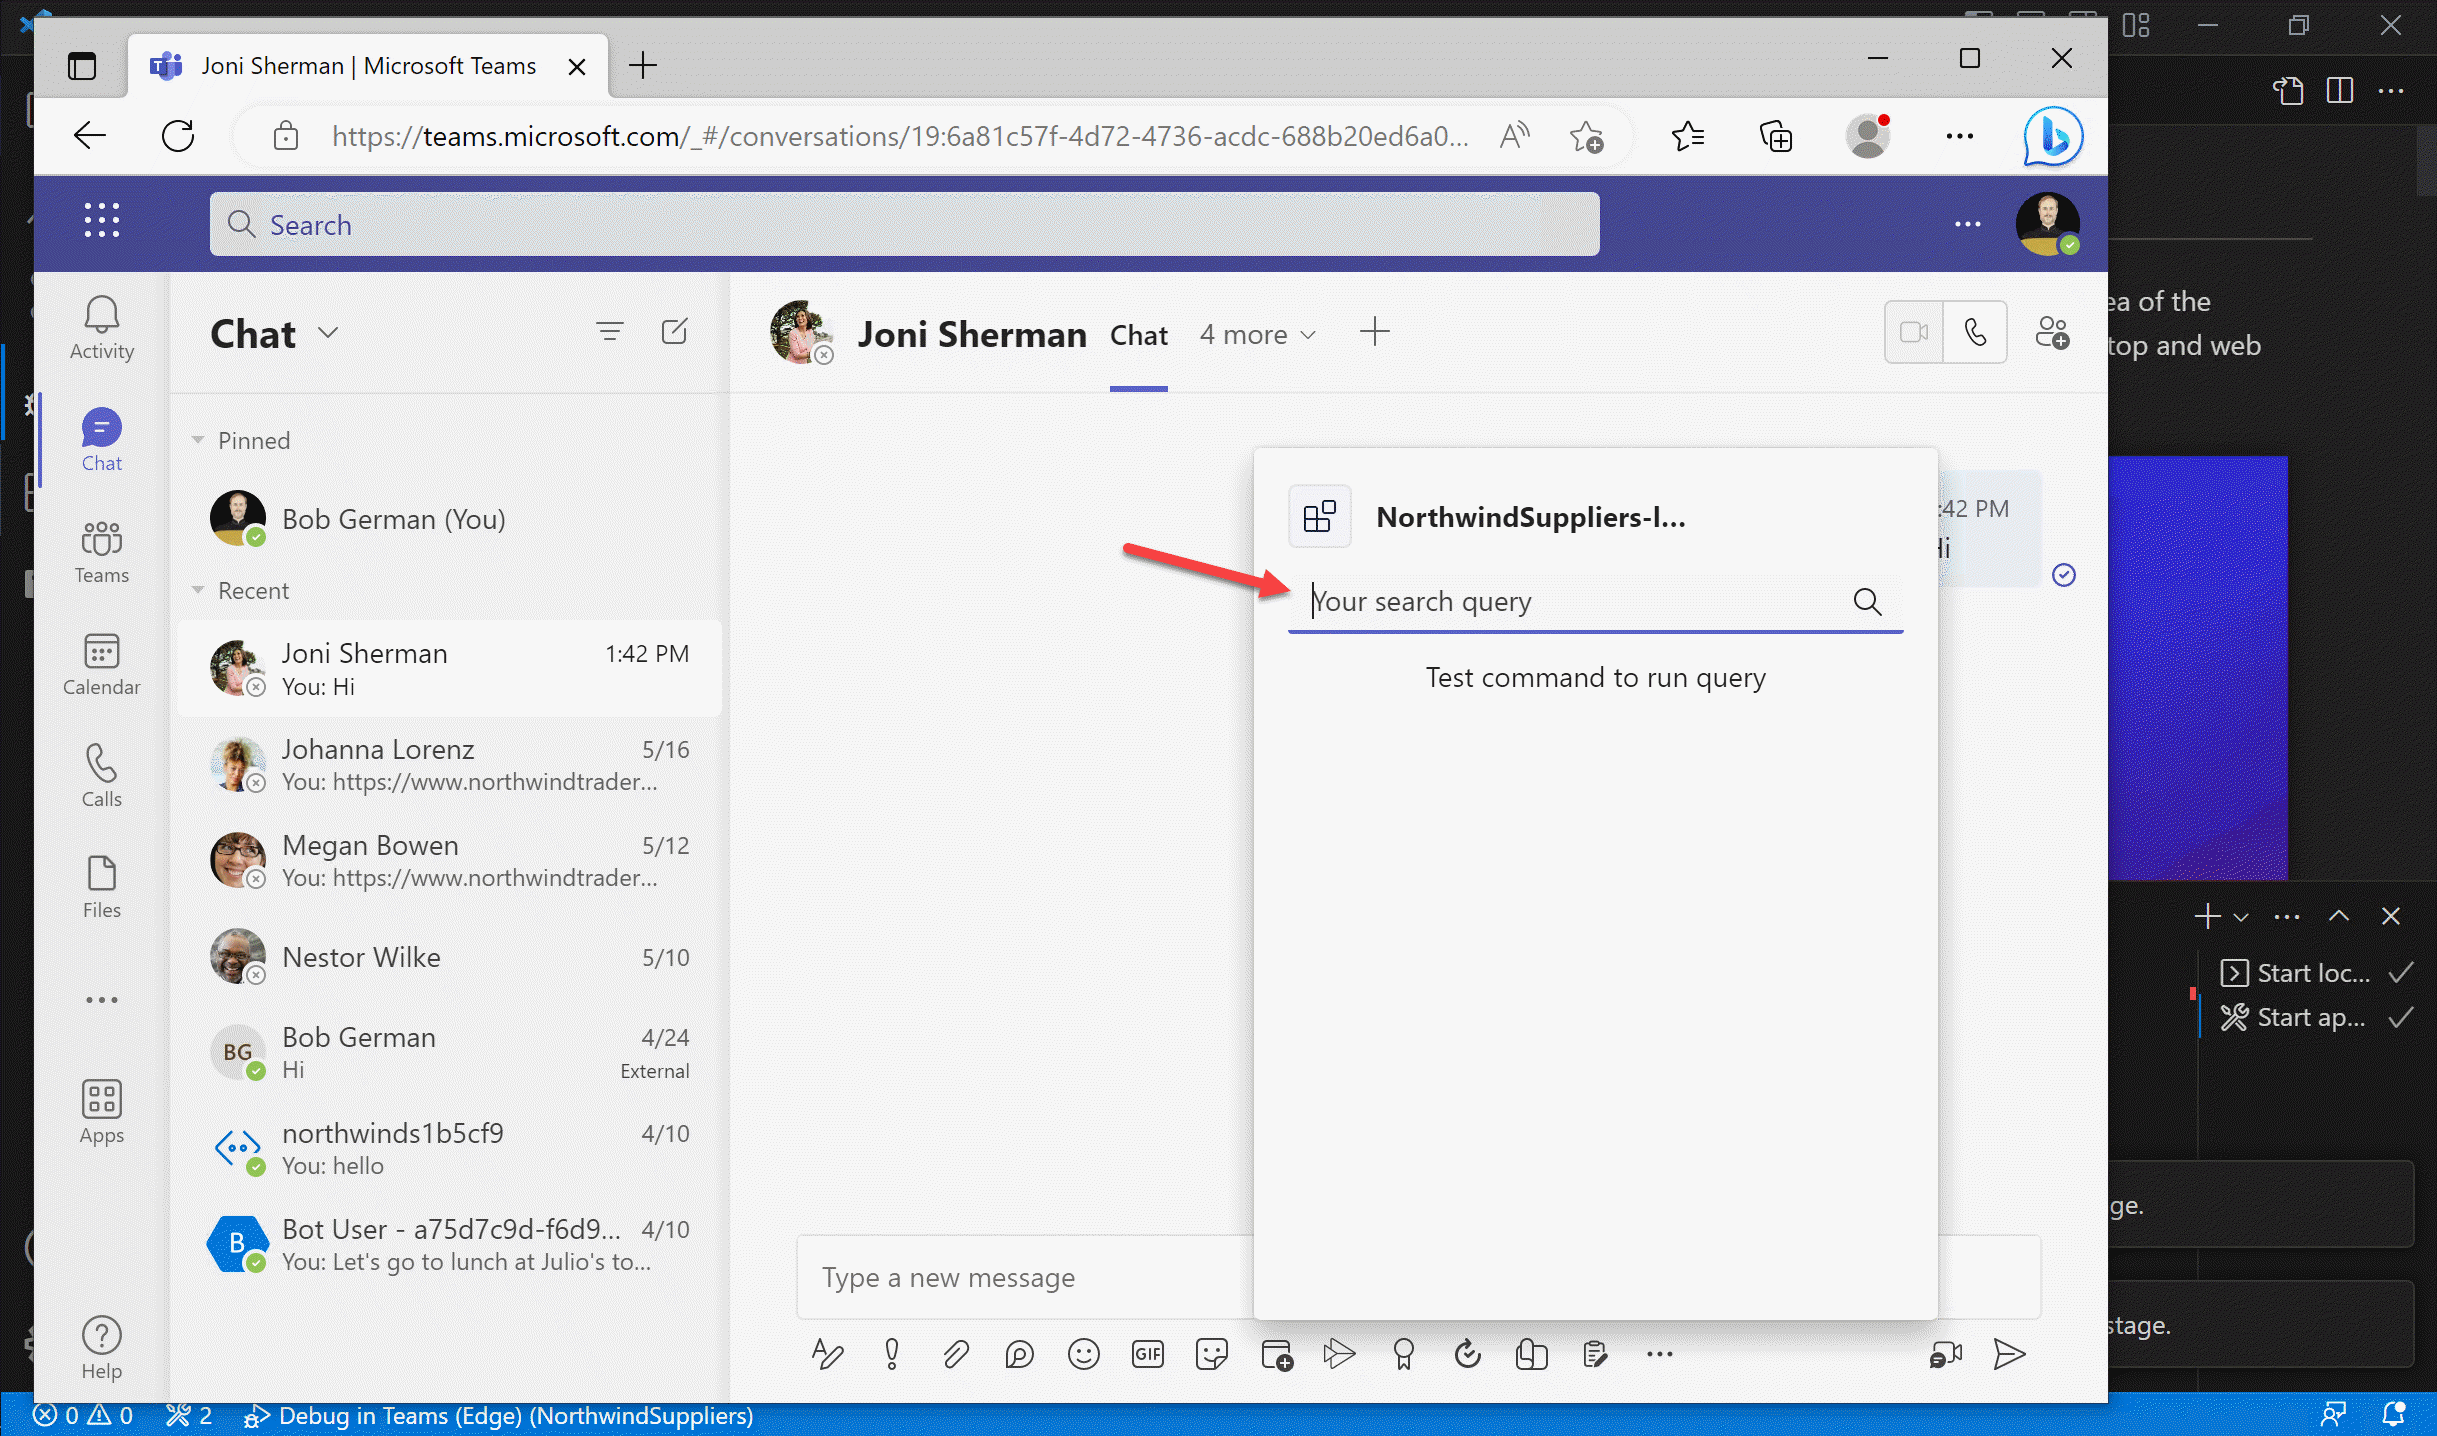Open the add participants panel icon
2437x1436 pixels.
point(2054,333)
